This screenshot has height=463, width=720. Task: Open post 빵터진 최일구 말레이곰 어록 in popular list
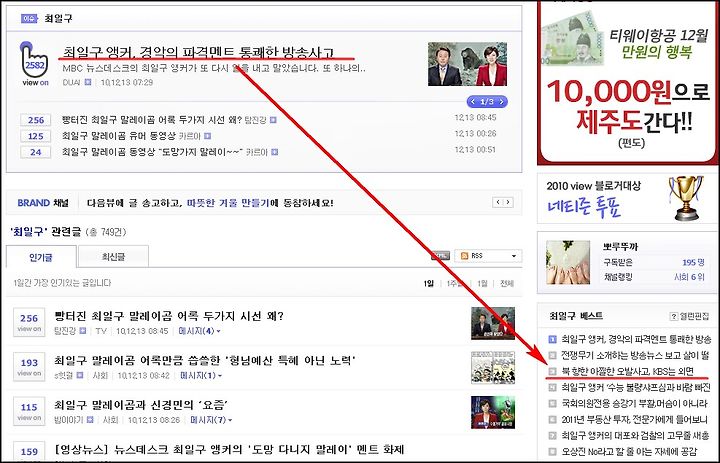coord(169,316)
